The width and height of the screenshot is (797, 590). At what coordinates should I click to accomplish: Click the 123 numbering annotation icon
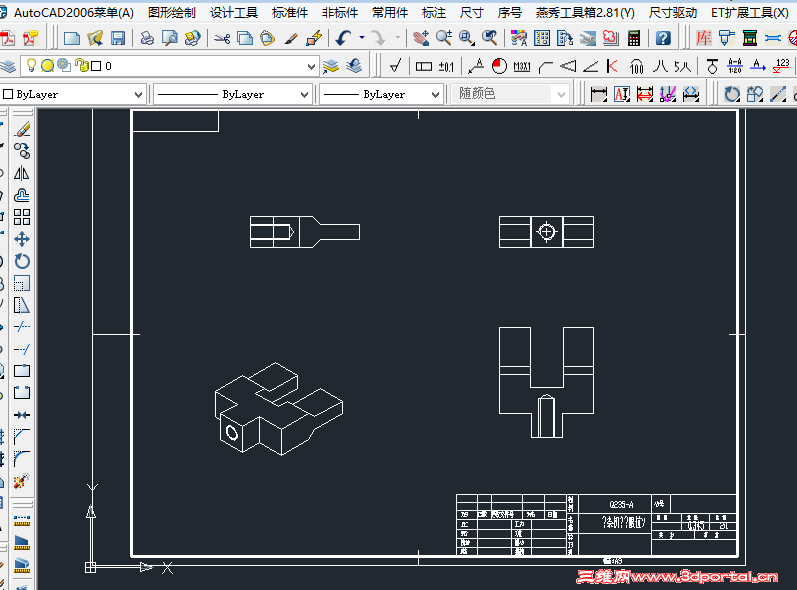point(781,66)
